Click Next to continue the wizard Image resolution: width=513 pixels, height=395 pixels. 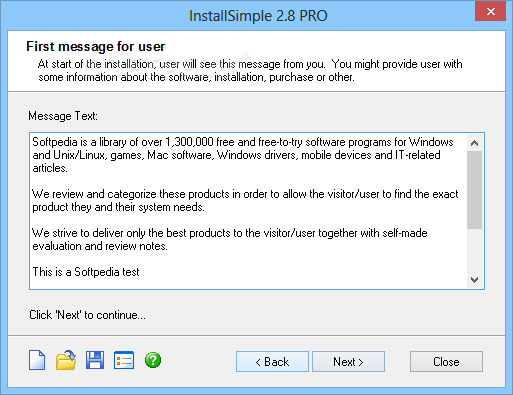click(x=348, y=361)
